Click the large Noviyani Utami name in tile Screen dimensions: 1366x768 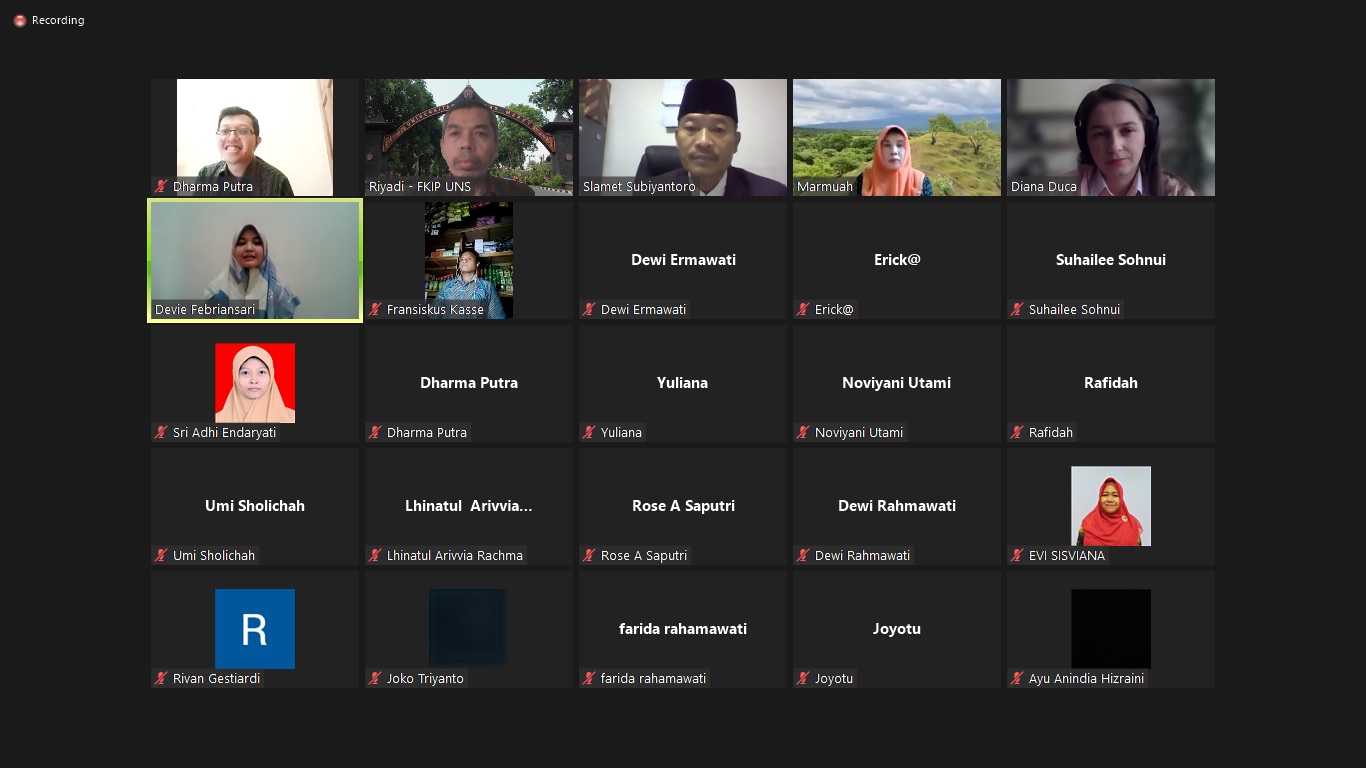(x=896, y=383)
